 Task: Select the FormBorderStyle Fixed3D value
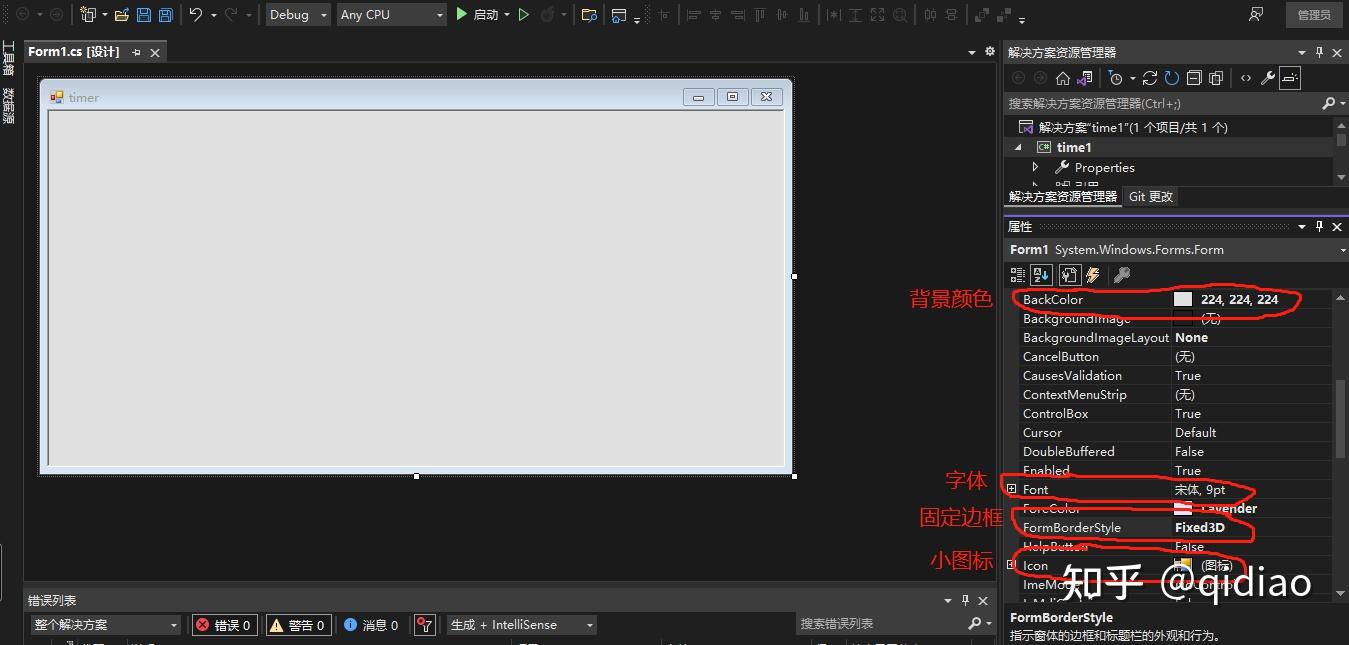pyautogui.click(x=1199, y=527)
